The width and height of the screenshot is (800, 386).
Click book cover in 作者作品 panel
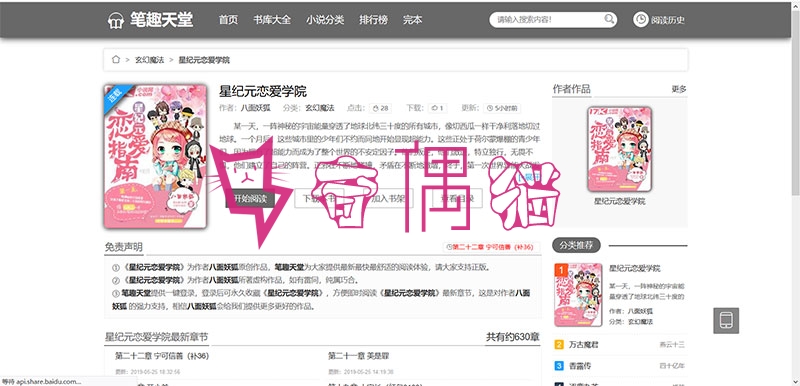(x=619, y=149)
